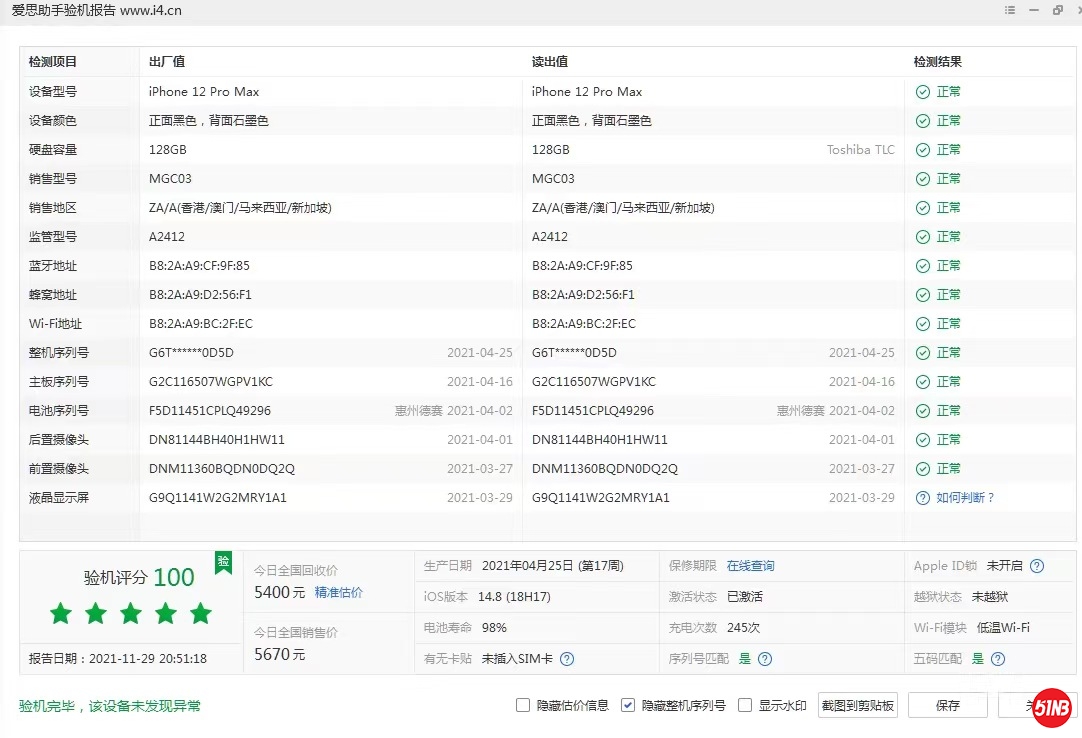Open the title bar list menu icon
Image resolution: width=1082 pixels, height=738 pixels.
(x=1011, y=11)
